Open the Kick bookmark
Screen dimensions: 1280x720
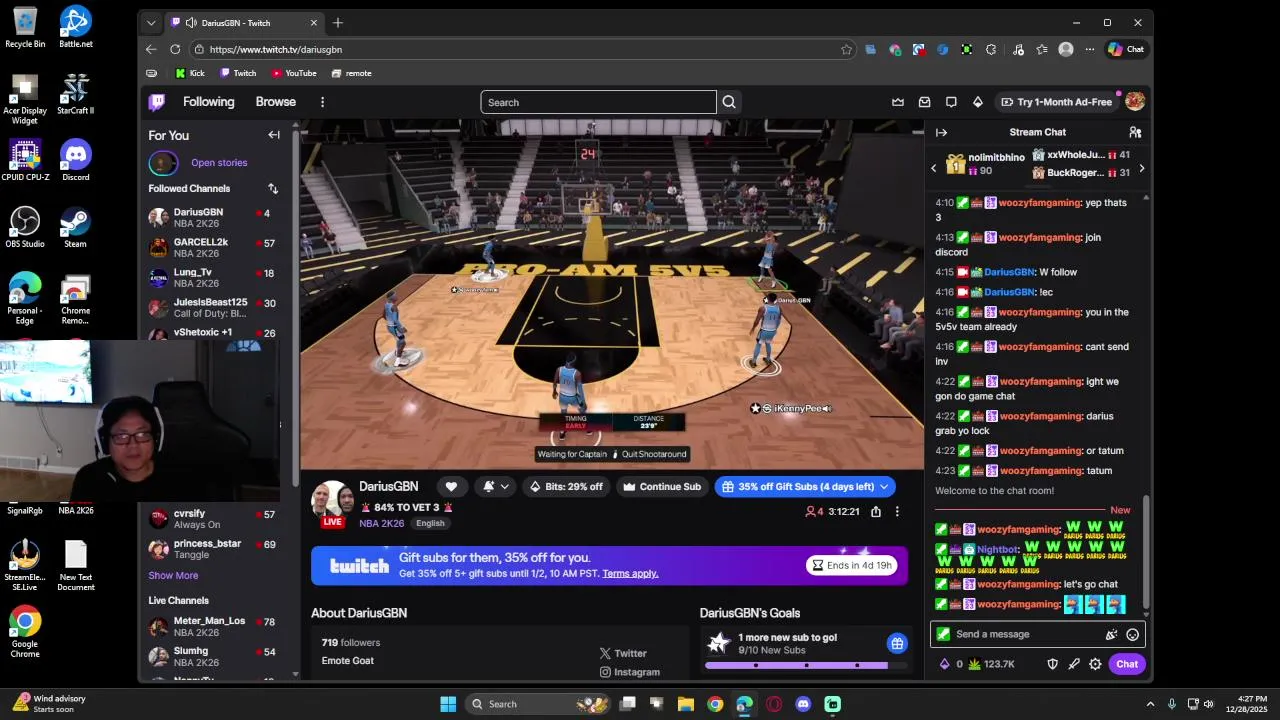tap(189, 73)
